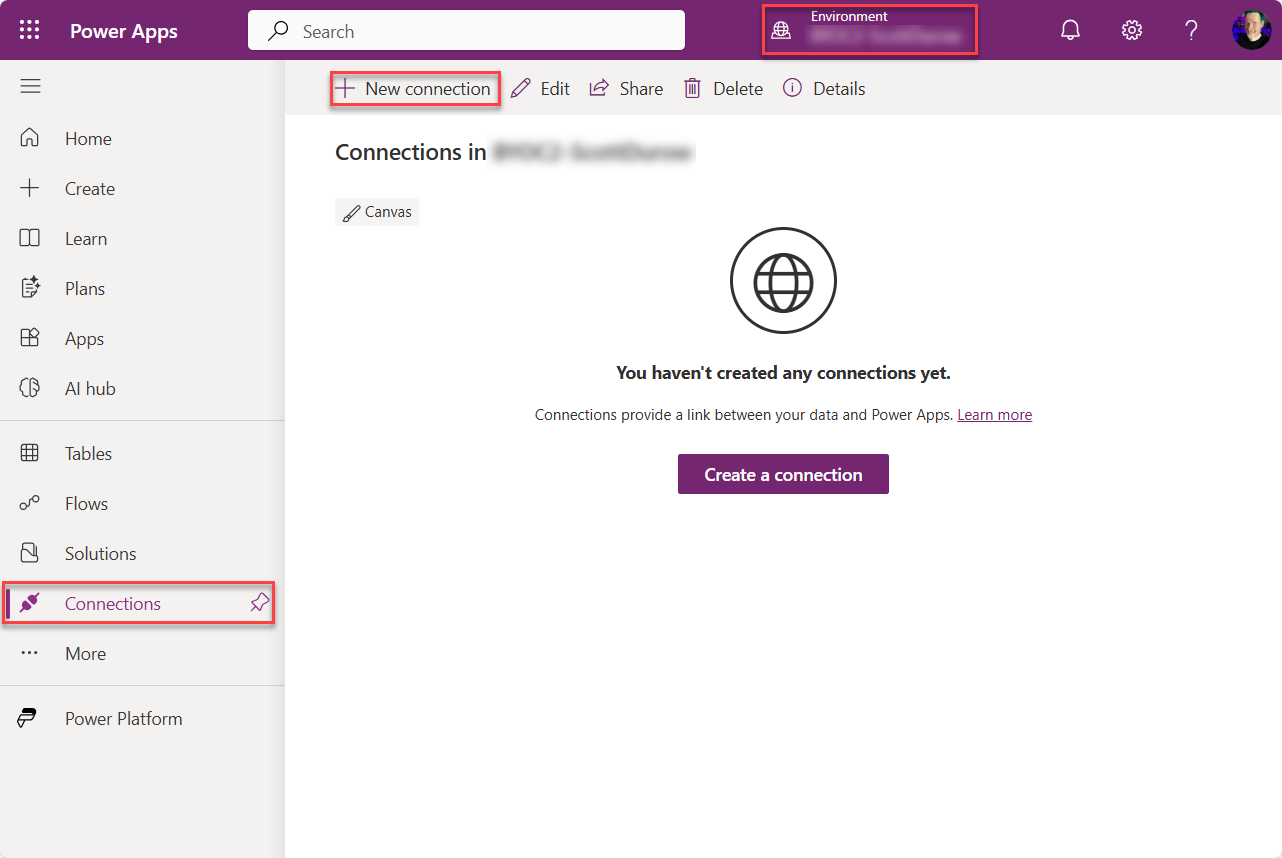Screen dimensions: 1282x858
Task: Open the notifications bell
Action: click(x=1070, y=30)
